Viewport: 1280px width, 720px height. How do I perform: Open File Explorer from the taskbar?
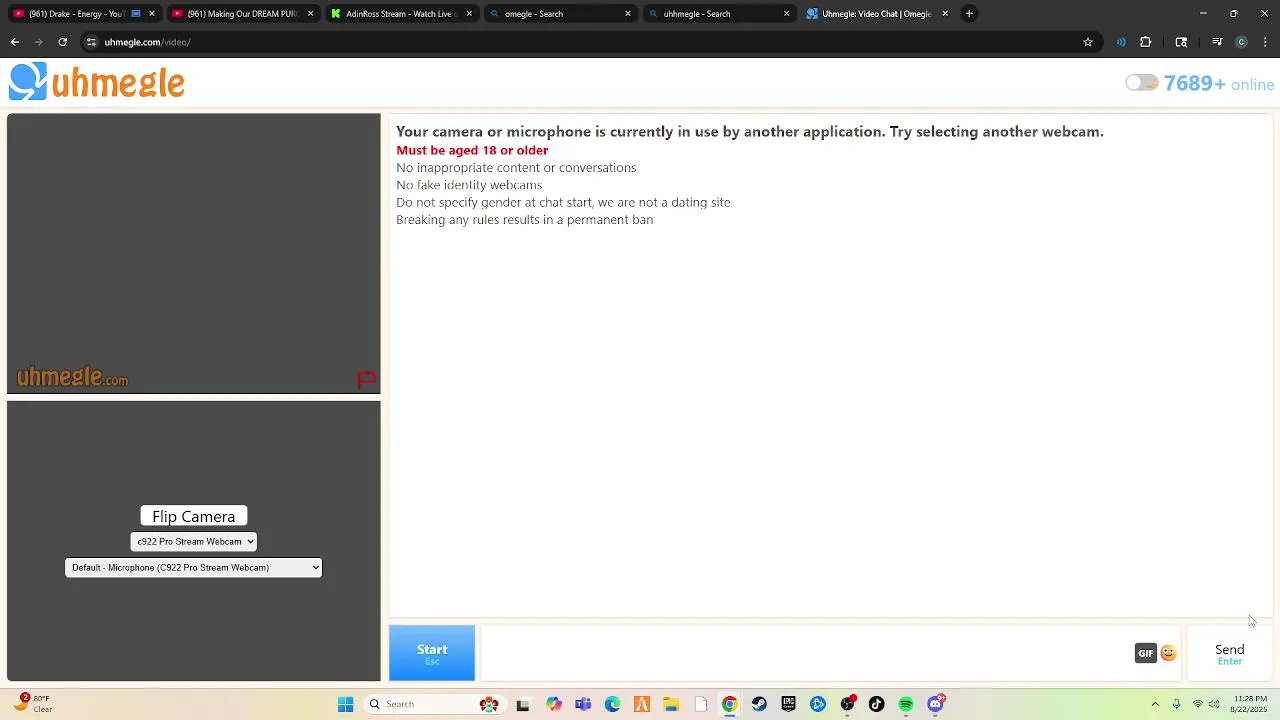point(671,704)
